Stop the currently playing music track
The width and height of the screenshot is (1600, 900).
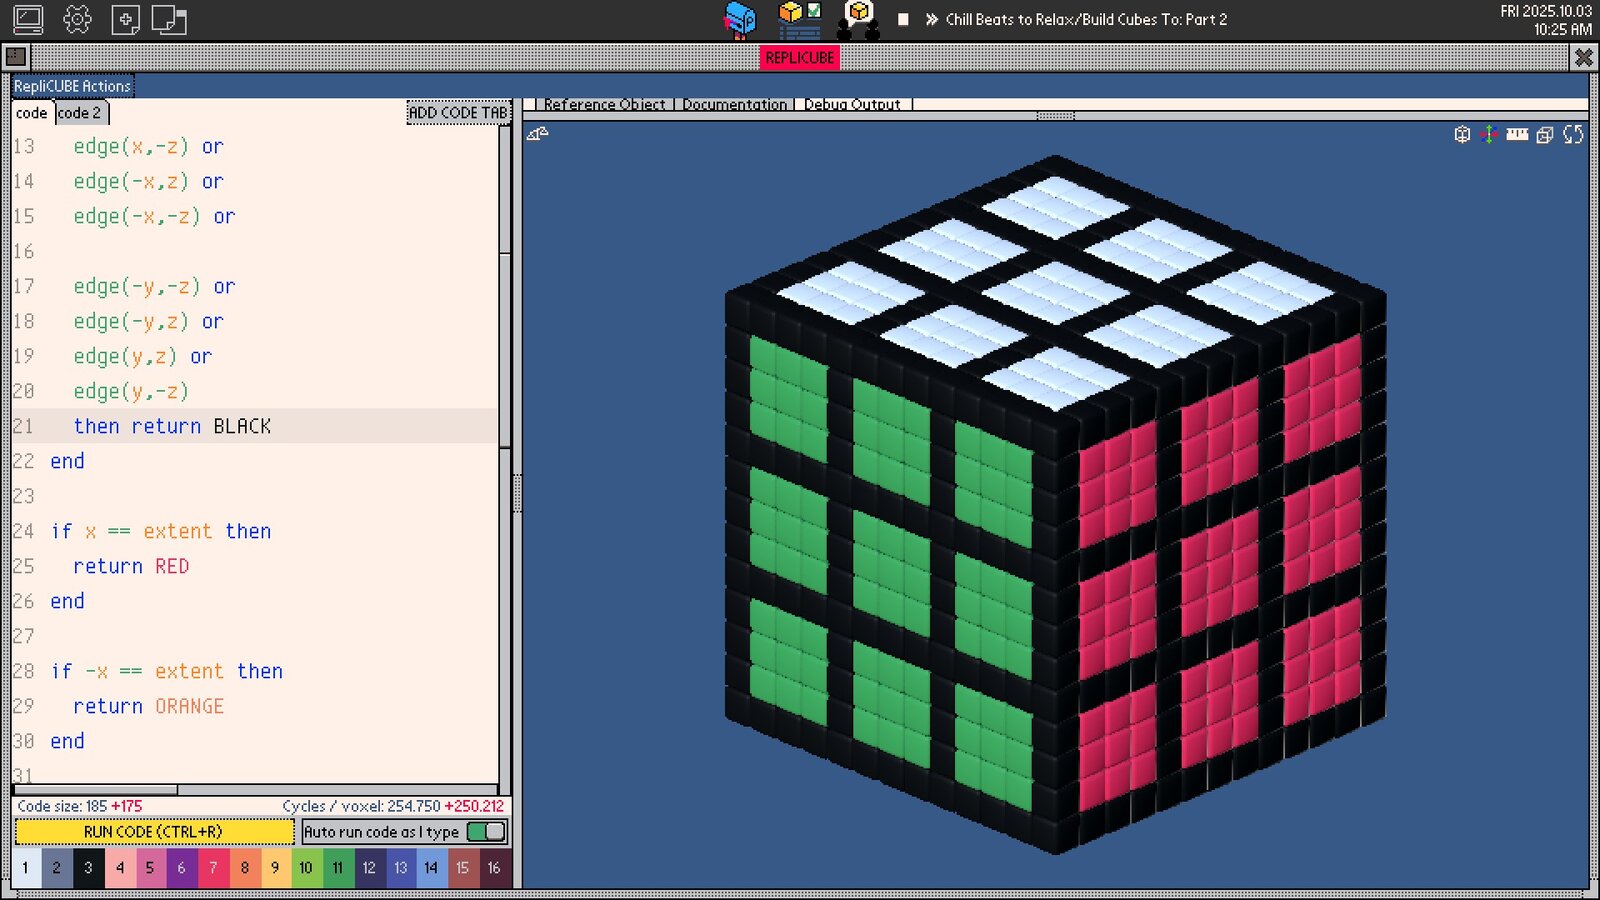coord(903,19)
